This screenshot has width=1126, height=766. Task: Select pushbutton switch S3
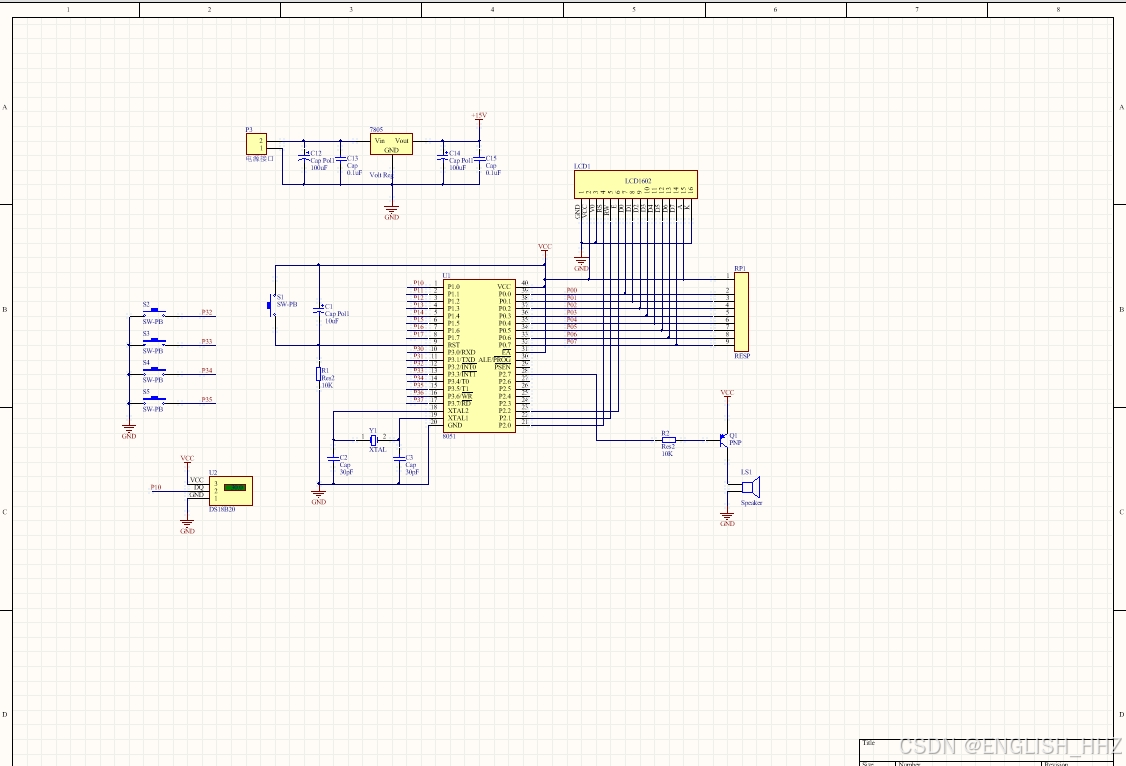(x=153, y=342)
